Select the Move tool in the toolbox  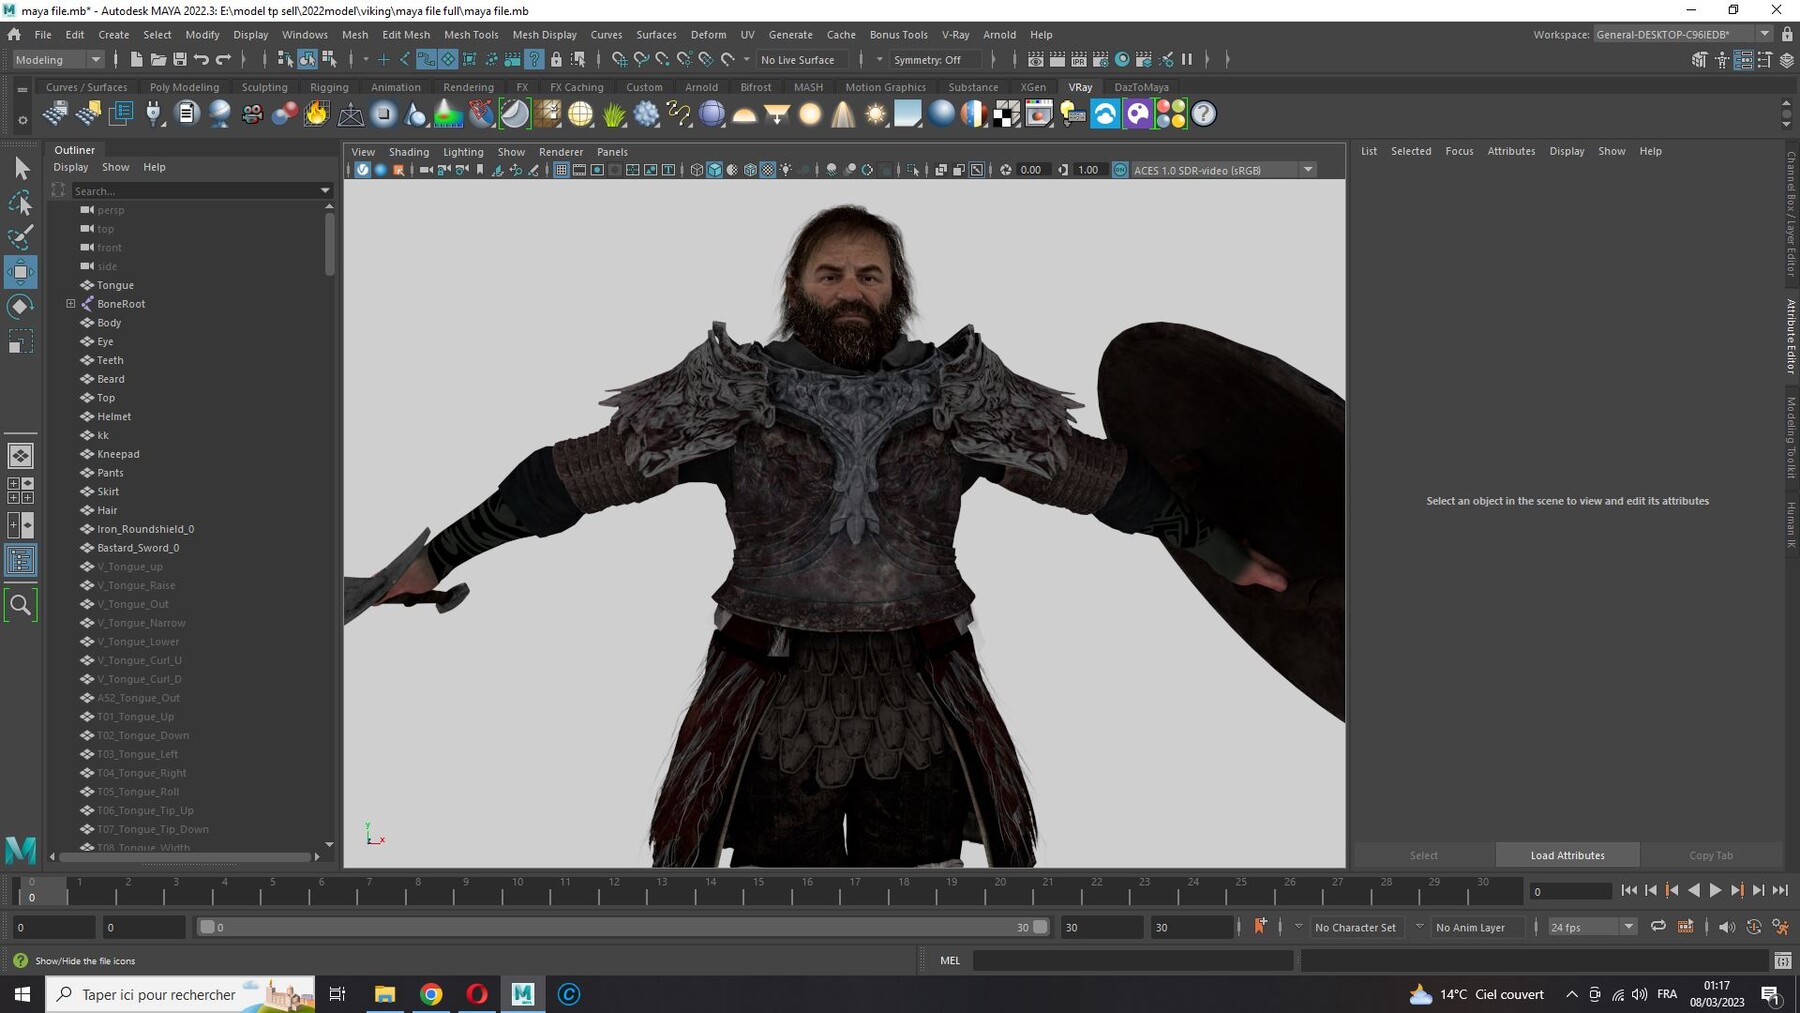click(20, 271)
